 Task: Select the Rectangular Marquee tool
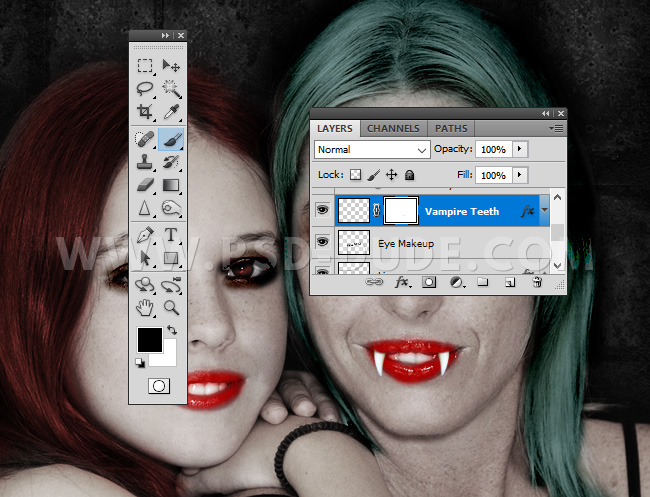tap(145, 65)
